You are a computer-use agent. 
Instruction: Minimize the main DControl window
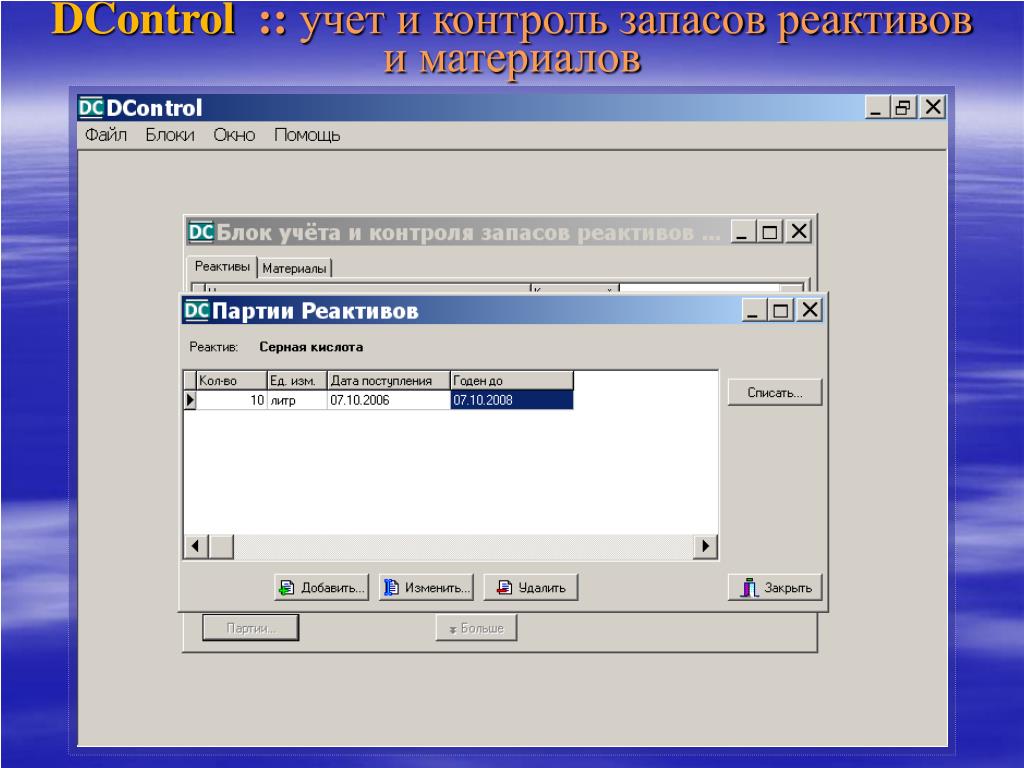click(x=876, y=106)
